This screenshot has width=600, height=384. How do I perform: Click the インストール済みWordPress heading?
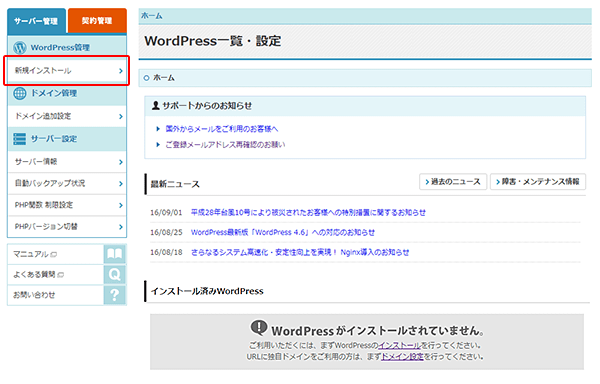pos(207,291)
